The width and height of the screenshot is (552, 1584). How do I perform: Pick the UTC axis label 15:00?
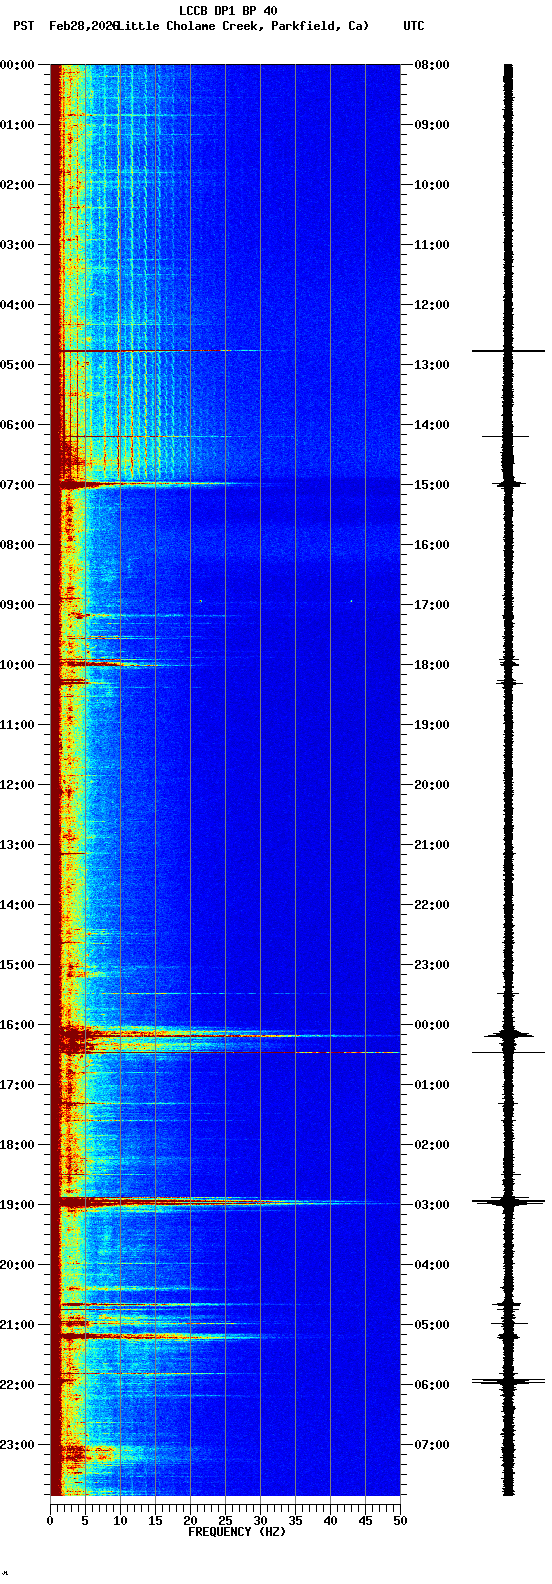click(x=432, y=485)
